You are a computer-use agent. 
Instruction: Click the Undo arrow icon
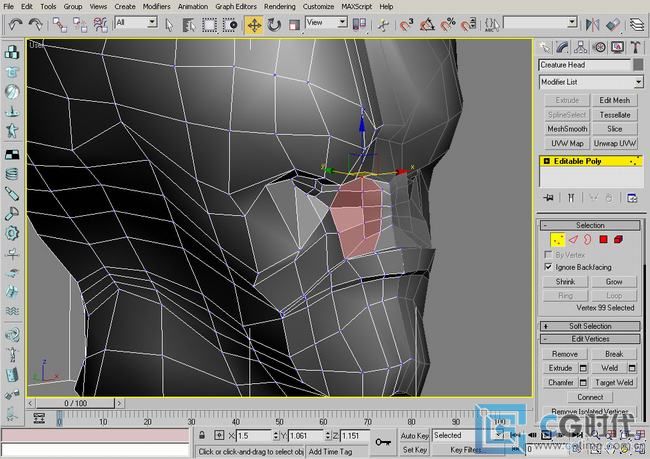coord(15,25)
